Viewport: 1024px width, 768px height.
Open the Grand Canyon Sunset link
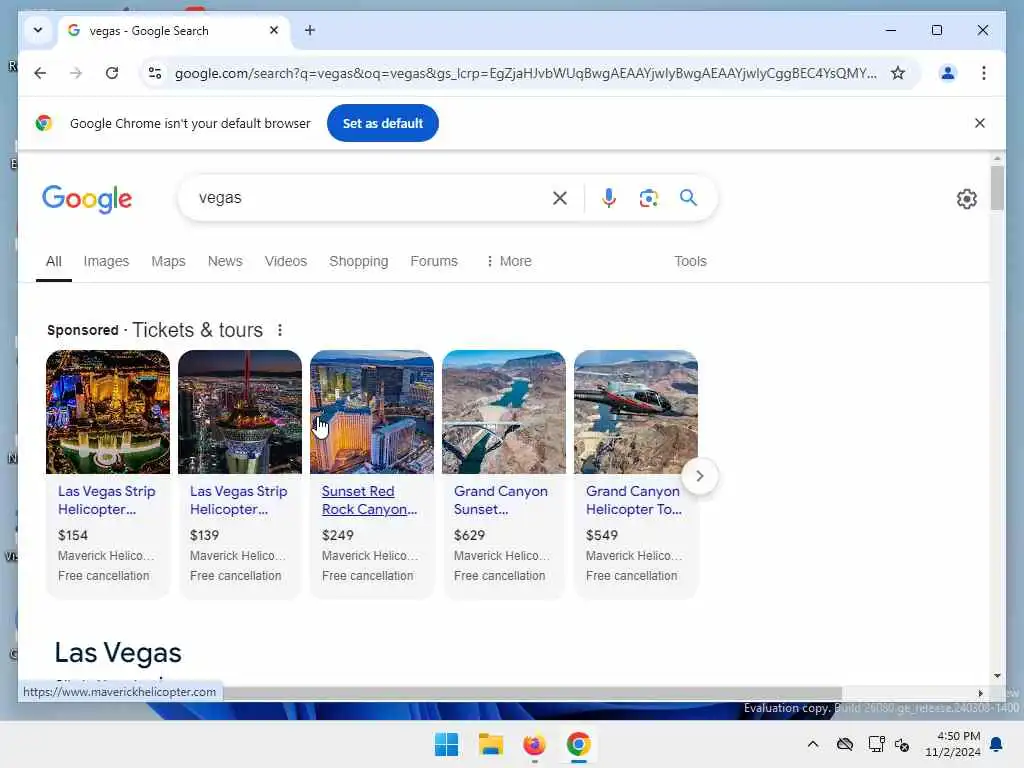tap(500, 500)
